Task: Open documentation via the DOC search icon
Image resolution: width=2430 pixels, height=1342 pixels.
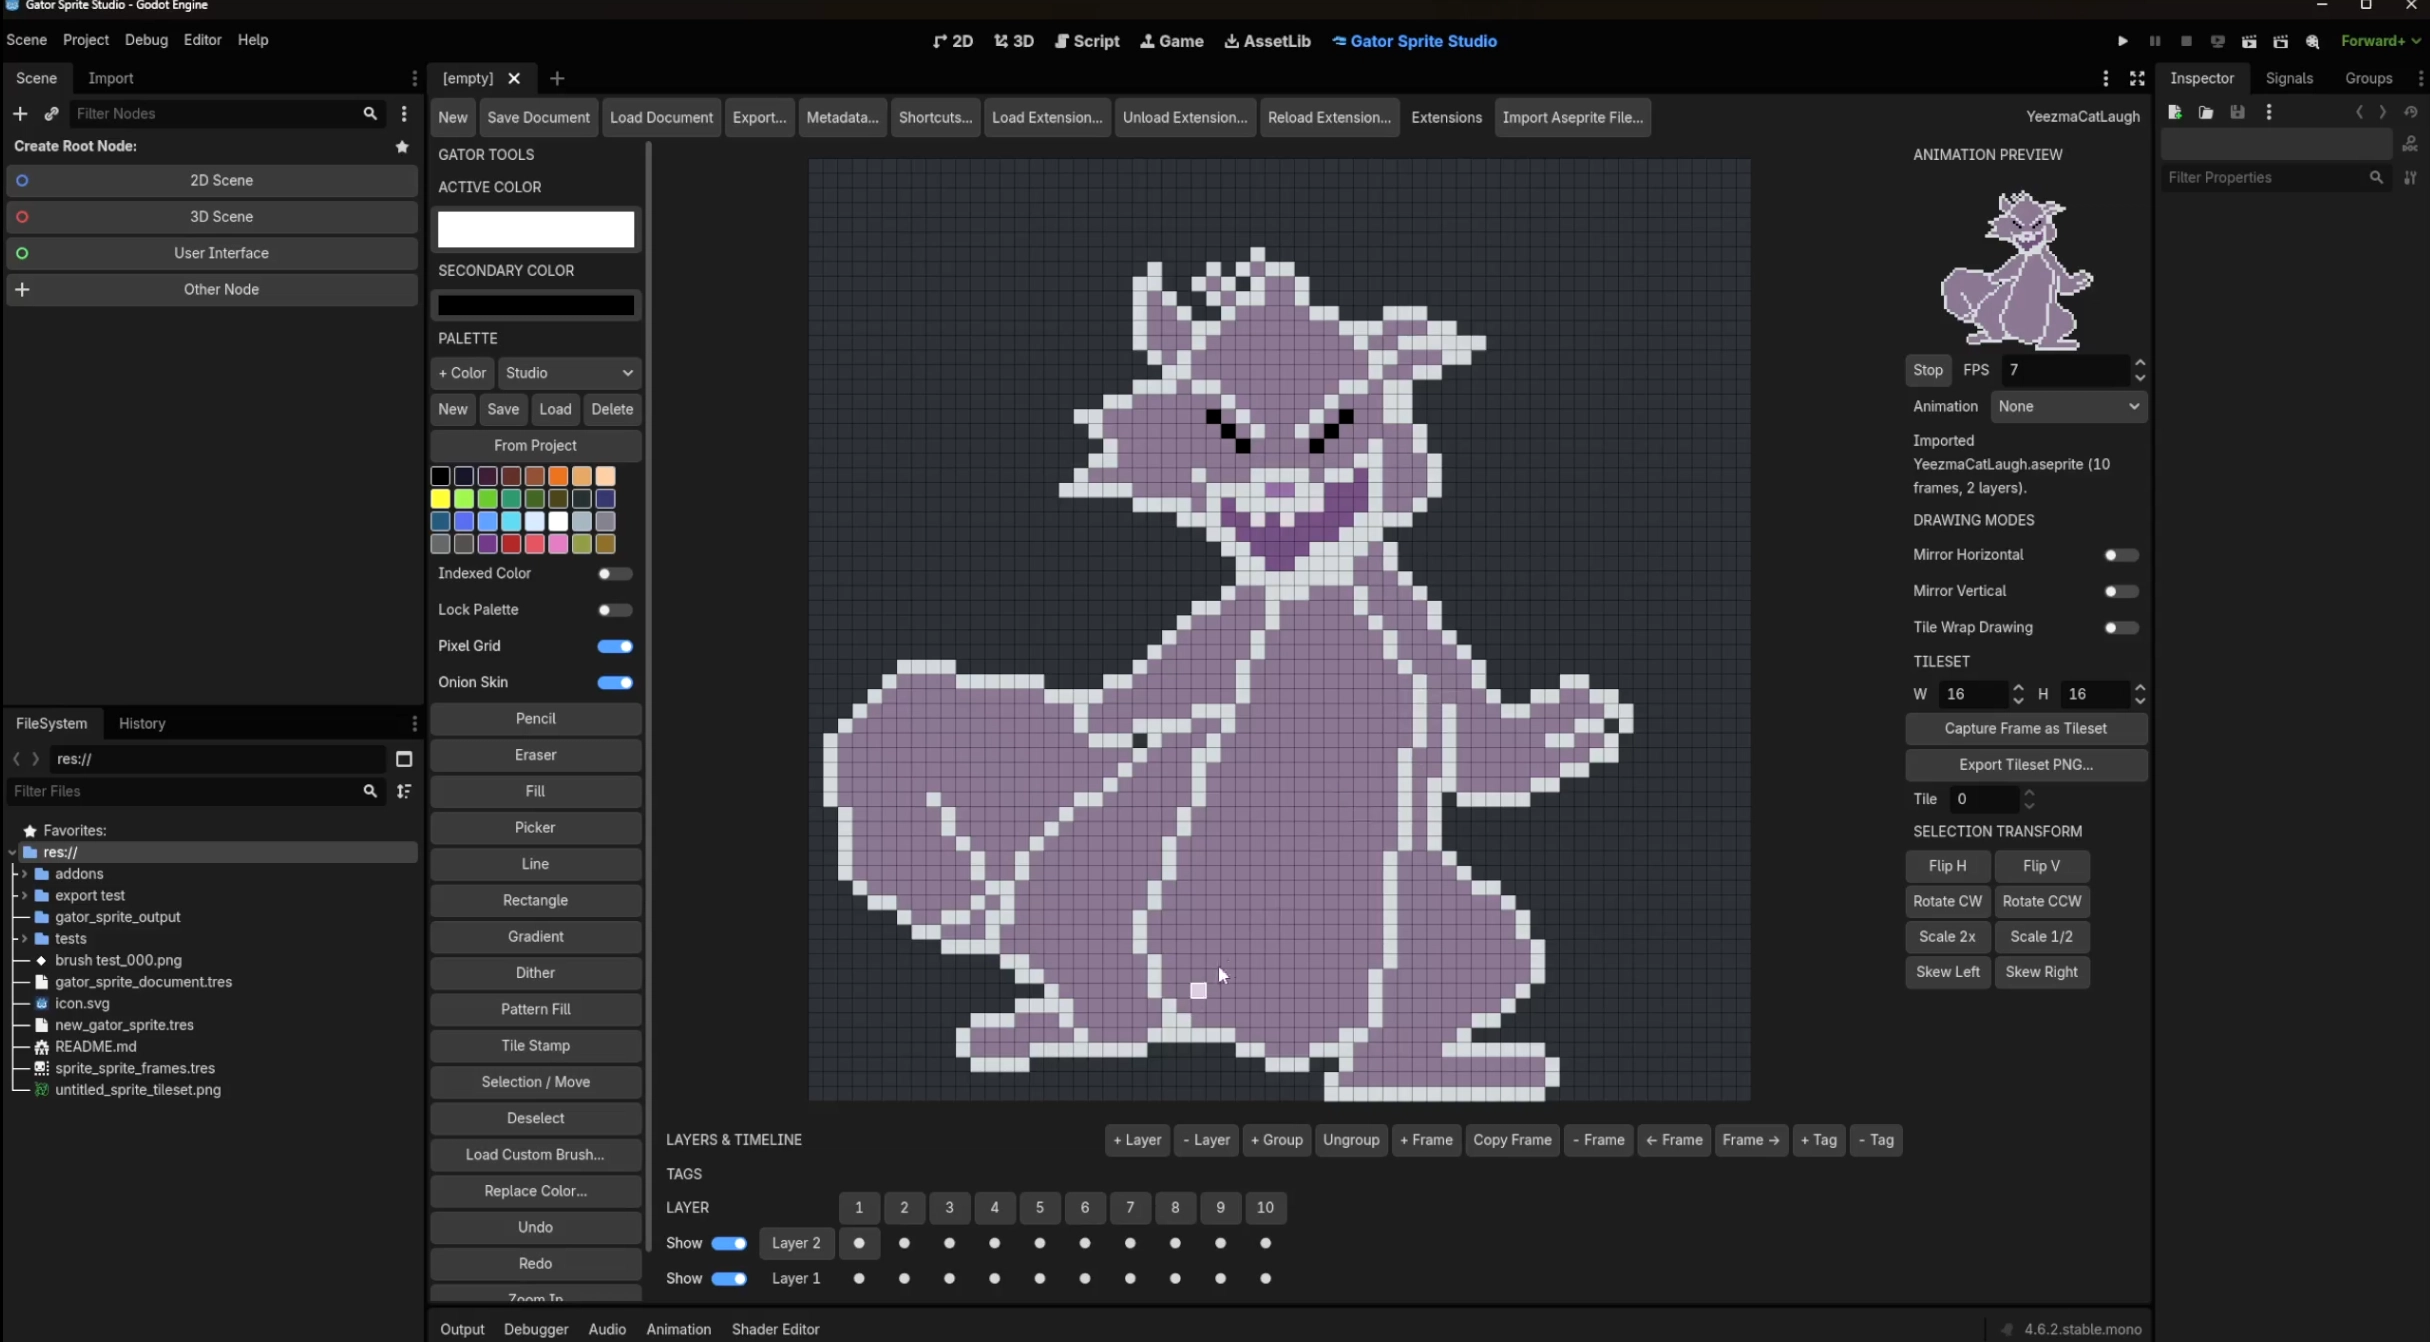Action: [2410, 145]
